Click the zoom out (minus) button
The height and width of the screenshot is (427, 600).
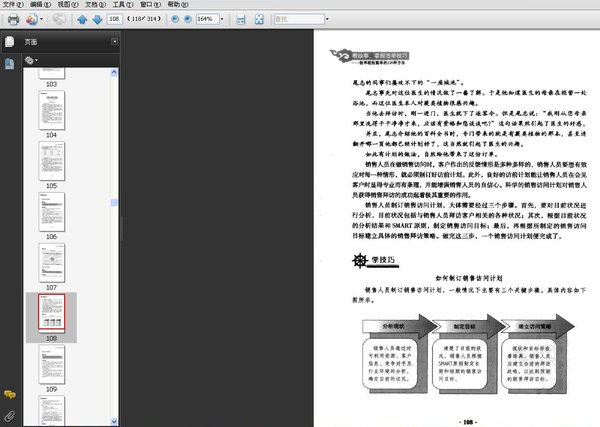coord(175,19)
